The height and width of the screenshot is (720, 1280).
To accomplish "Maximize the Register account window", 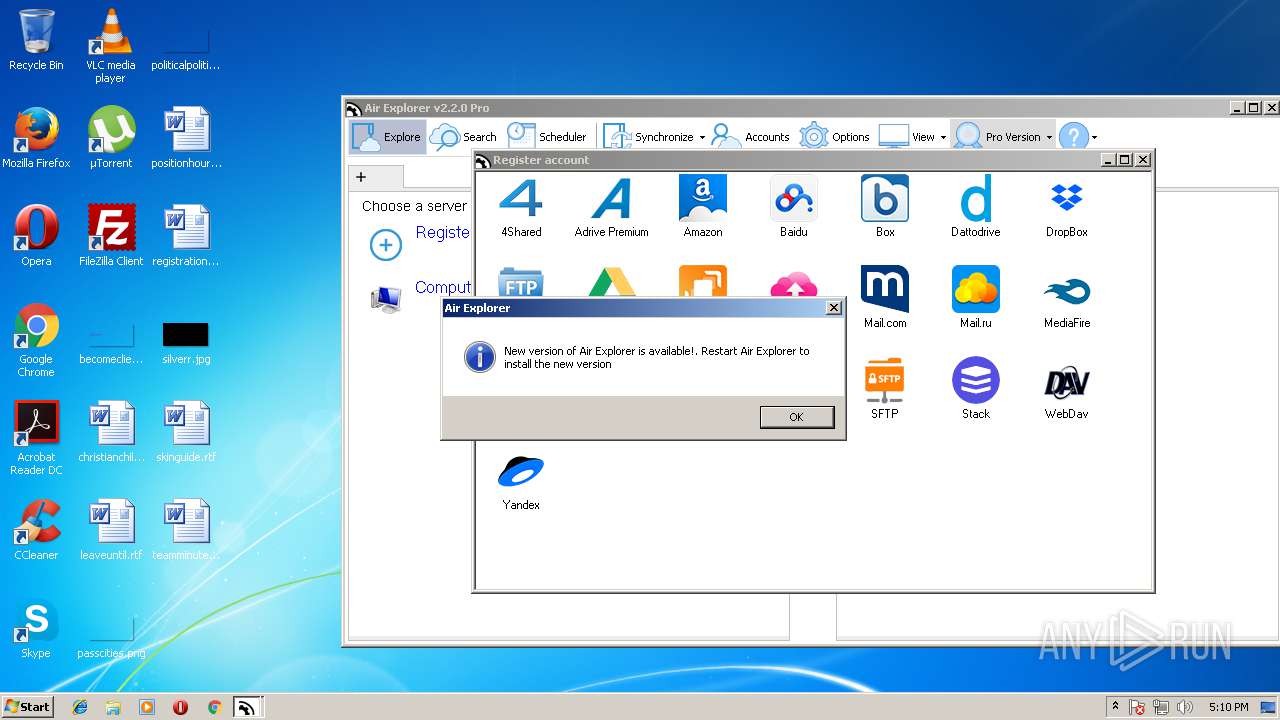I will (1125, 160).
